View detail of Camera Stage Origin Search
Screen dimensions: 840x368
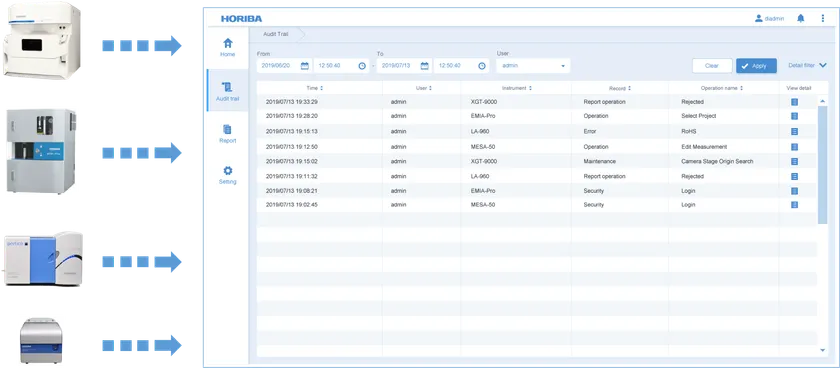point(794,161)
